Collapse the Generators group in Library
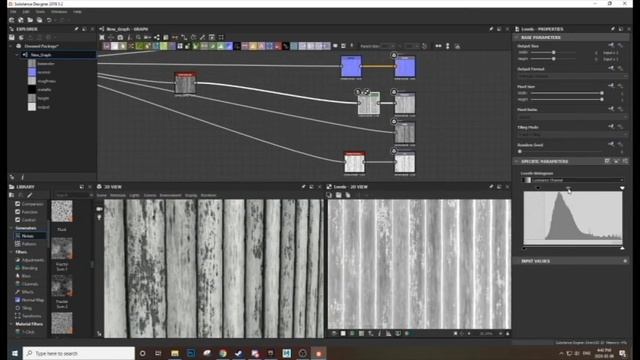 (11, 228)
